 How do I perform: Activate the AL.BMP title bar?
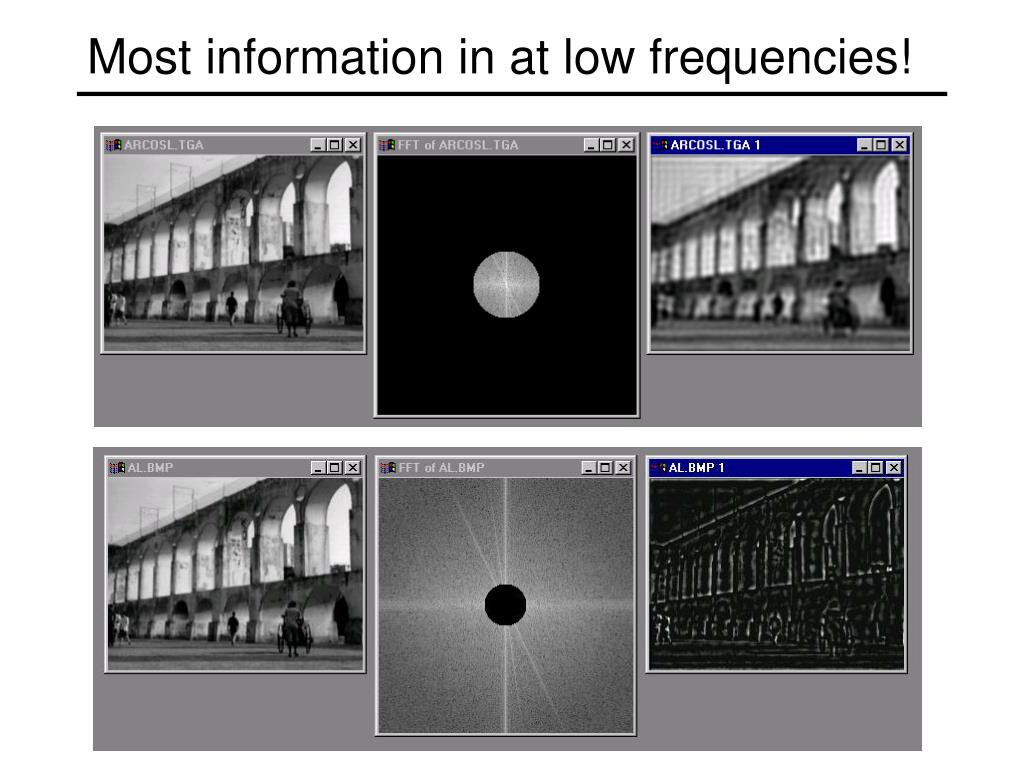point(235,468)
